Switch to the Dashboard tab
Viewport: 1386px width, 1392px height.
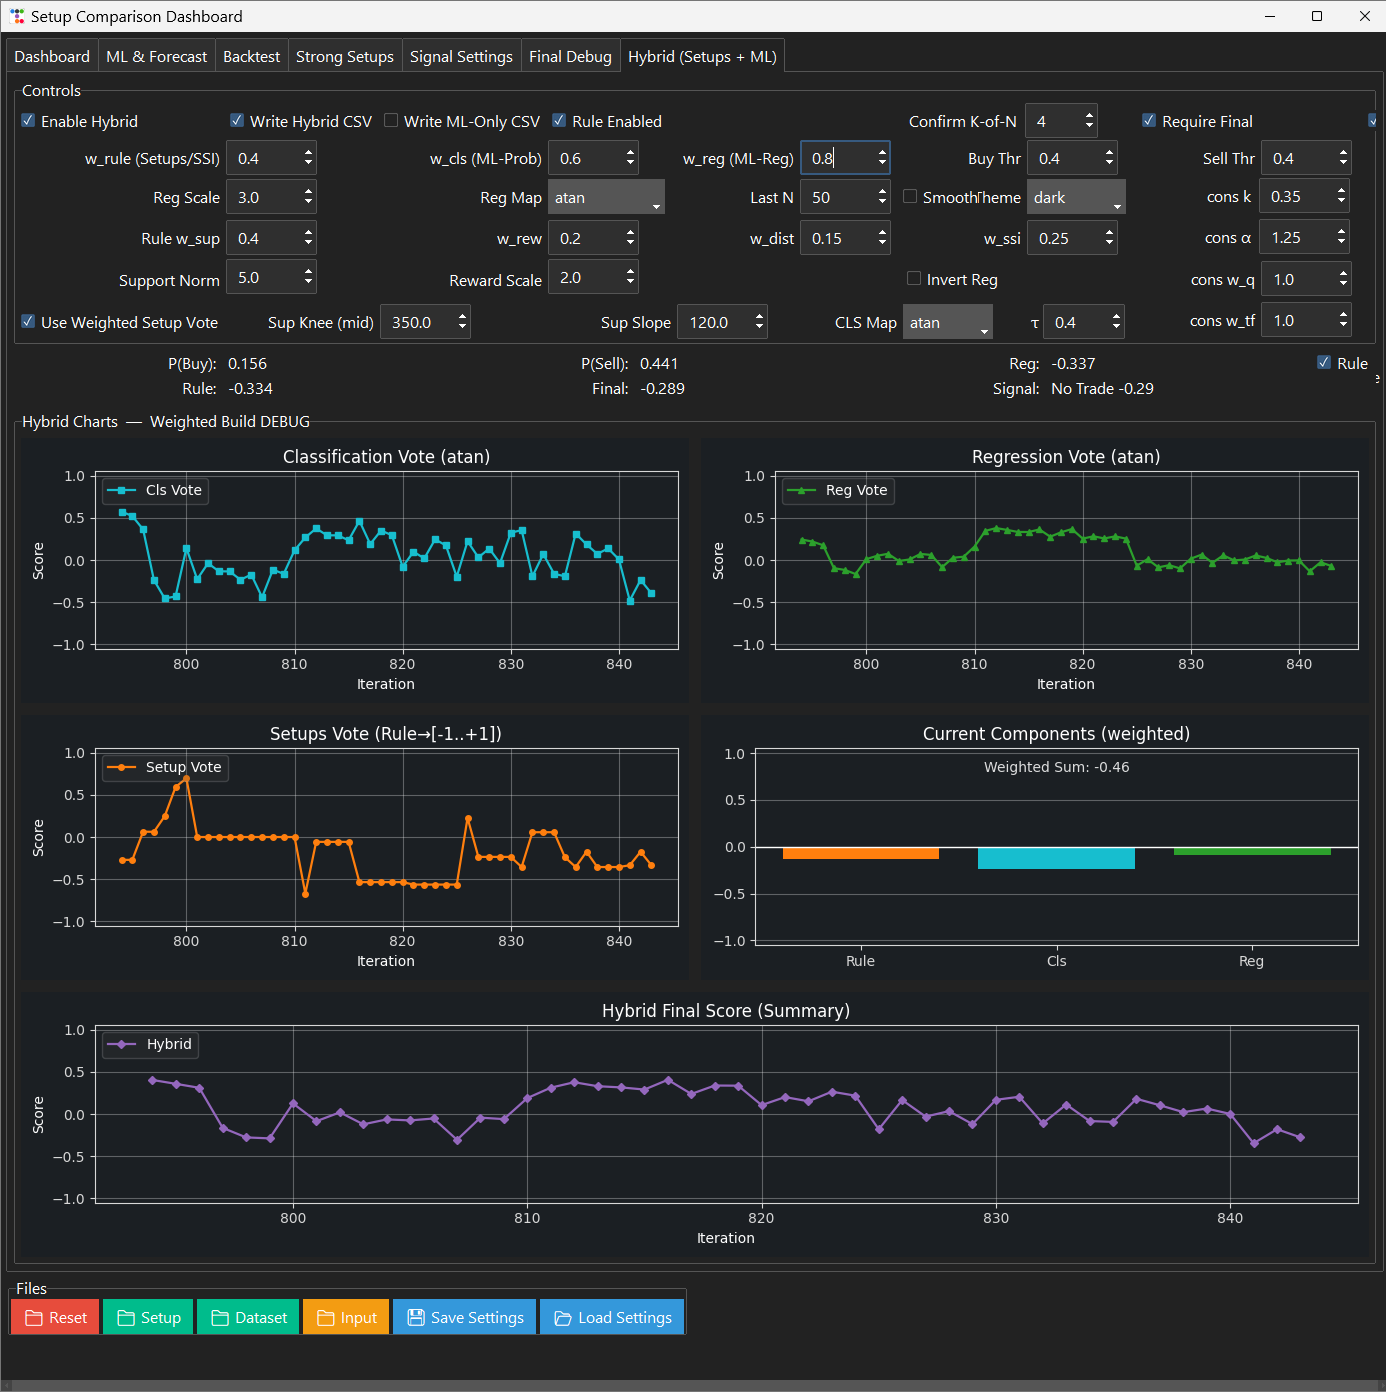point(52,56)
